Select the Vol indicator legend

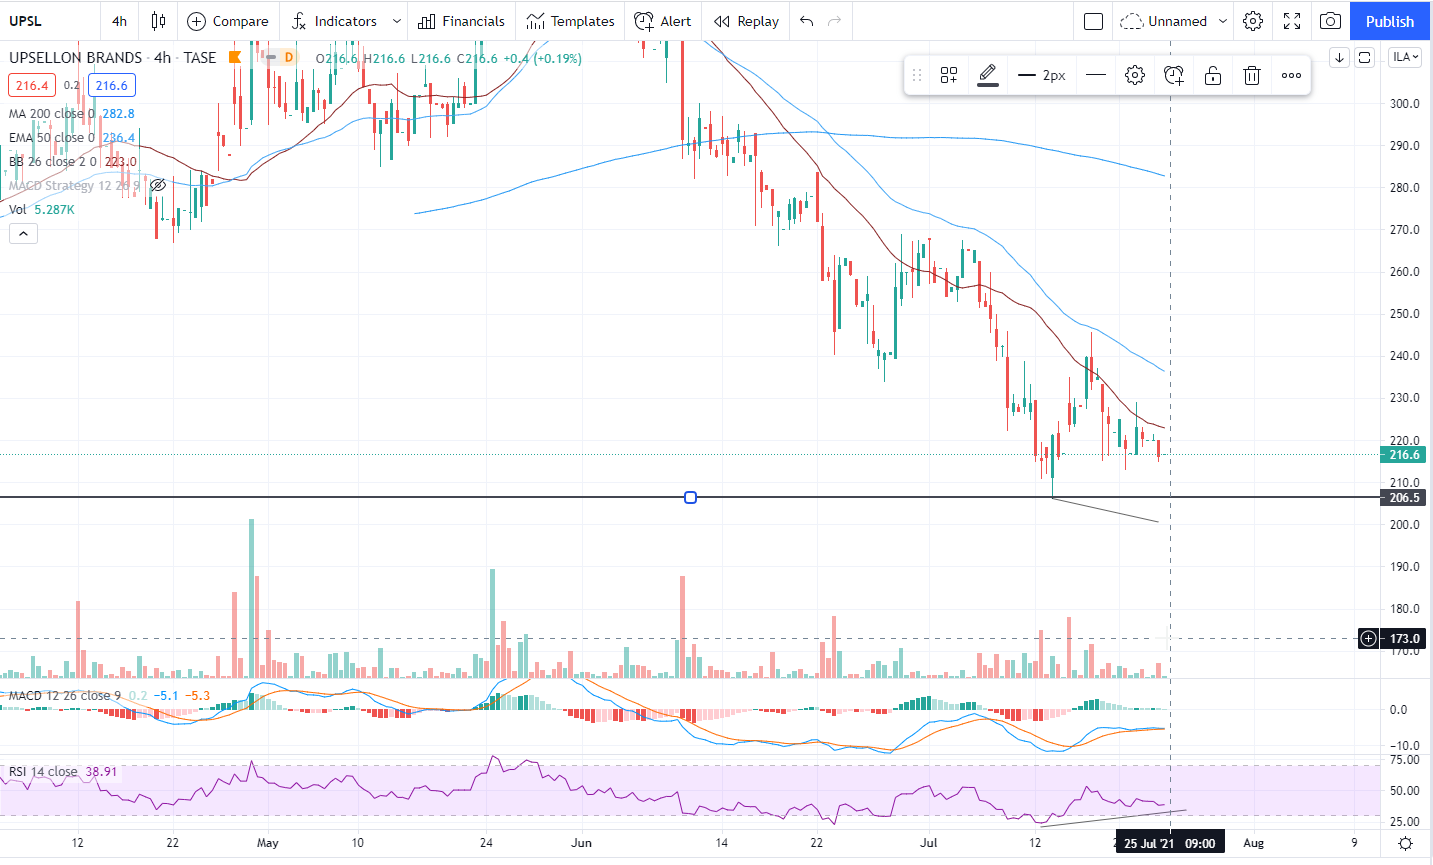click(41, 210)
